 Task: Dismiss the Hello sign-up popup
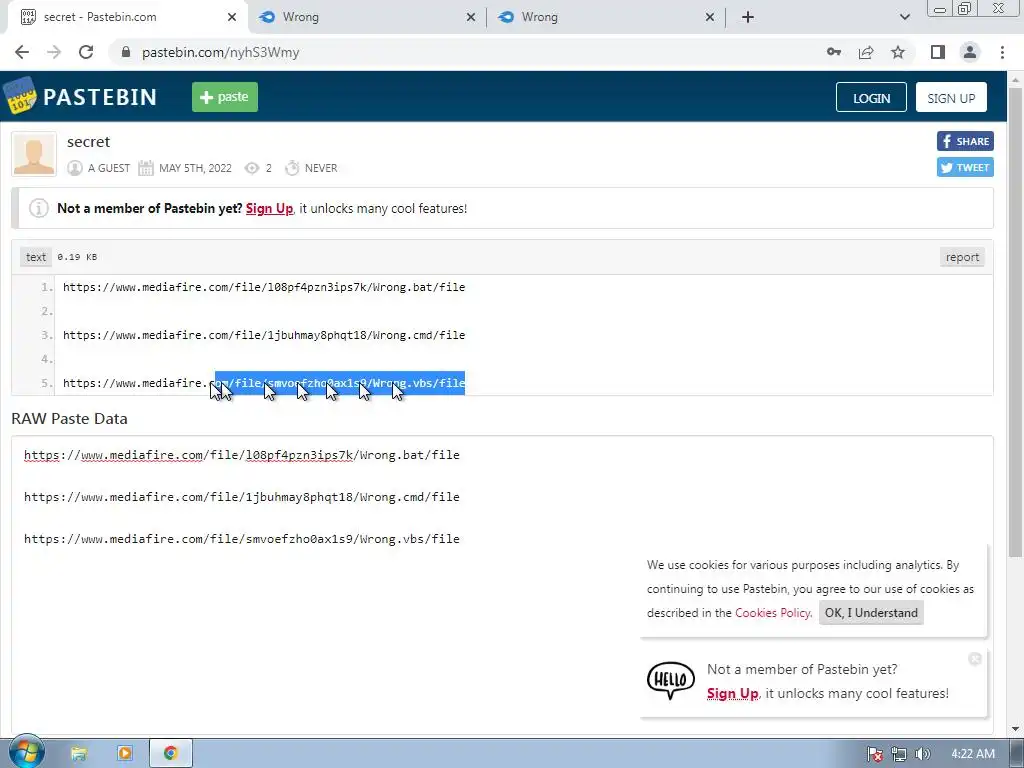(x=975, y=659)
